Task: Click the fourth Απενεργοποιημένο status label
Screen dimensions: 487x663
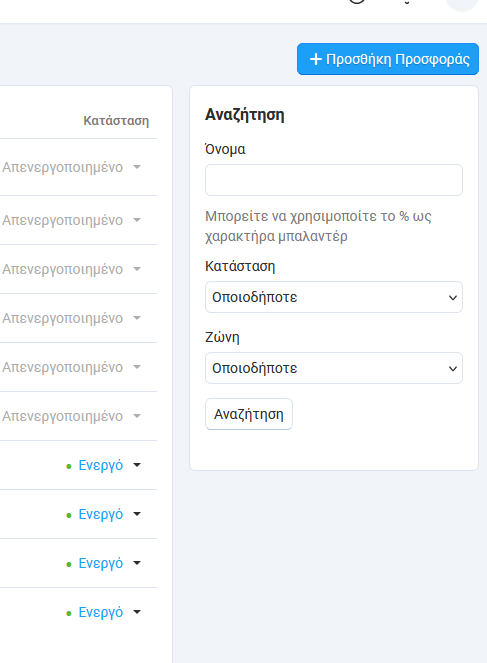Action: click(x=63, y=318)
